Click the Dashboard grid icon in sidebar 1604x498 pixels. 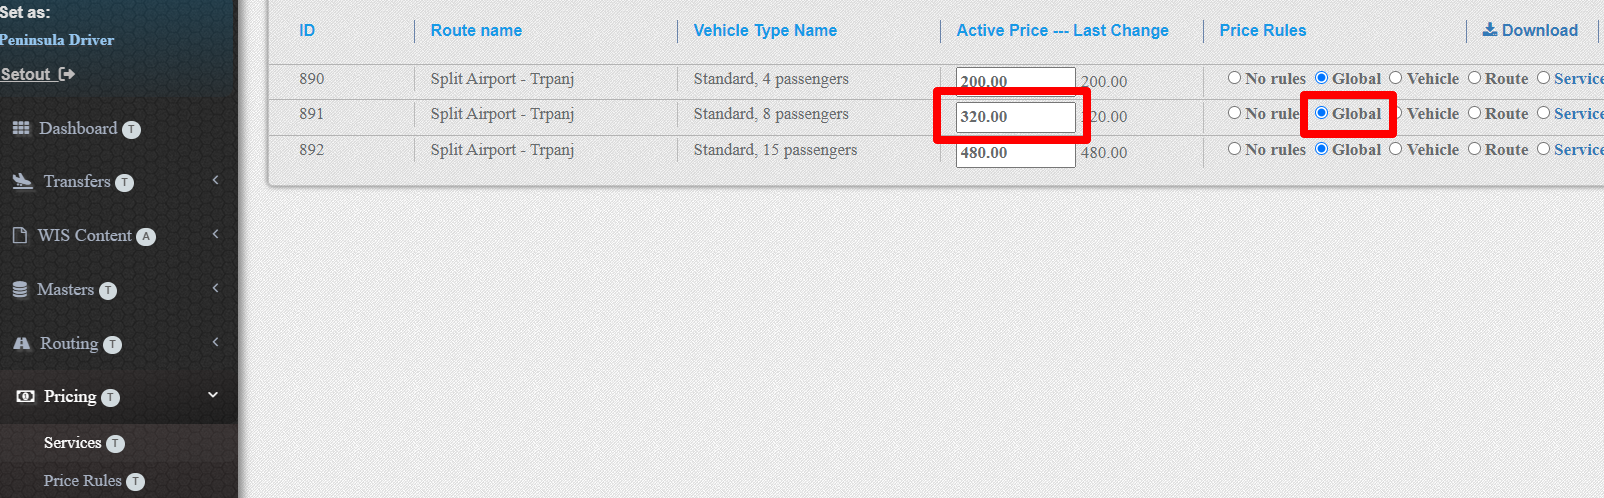pos(21,129)
